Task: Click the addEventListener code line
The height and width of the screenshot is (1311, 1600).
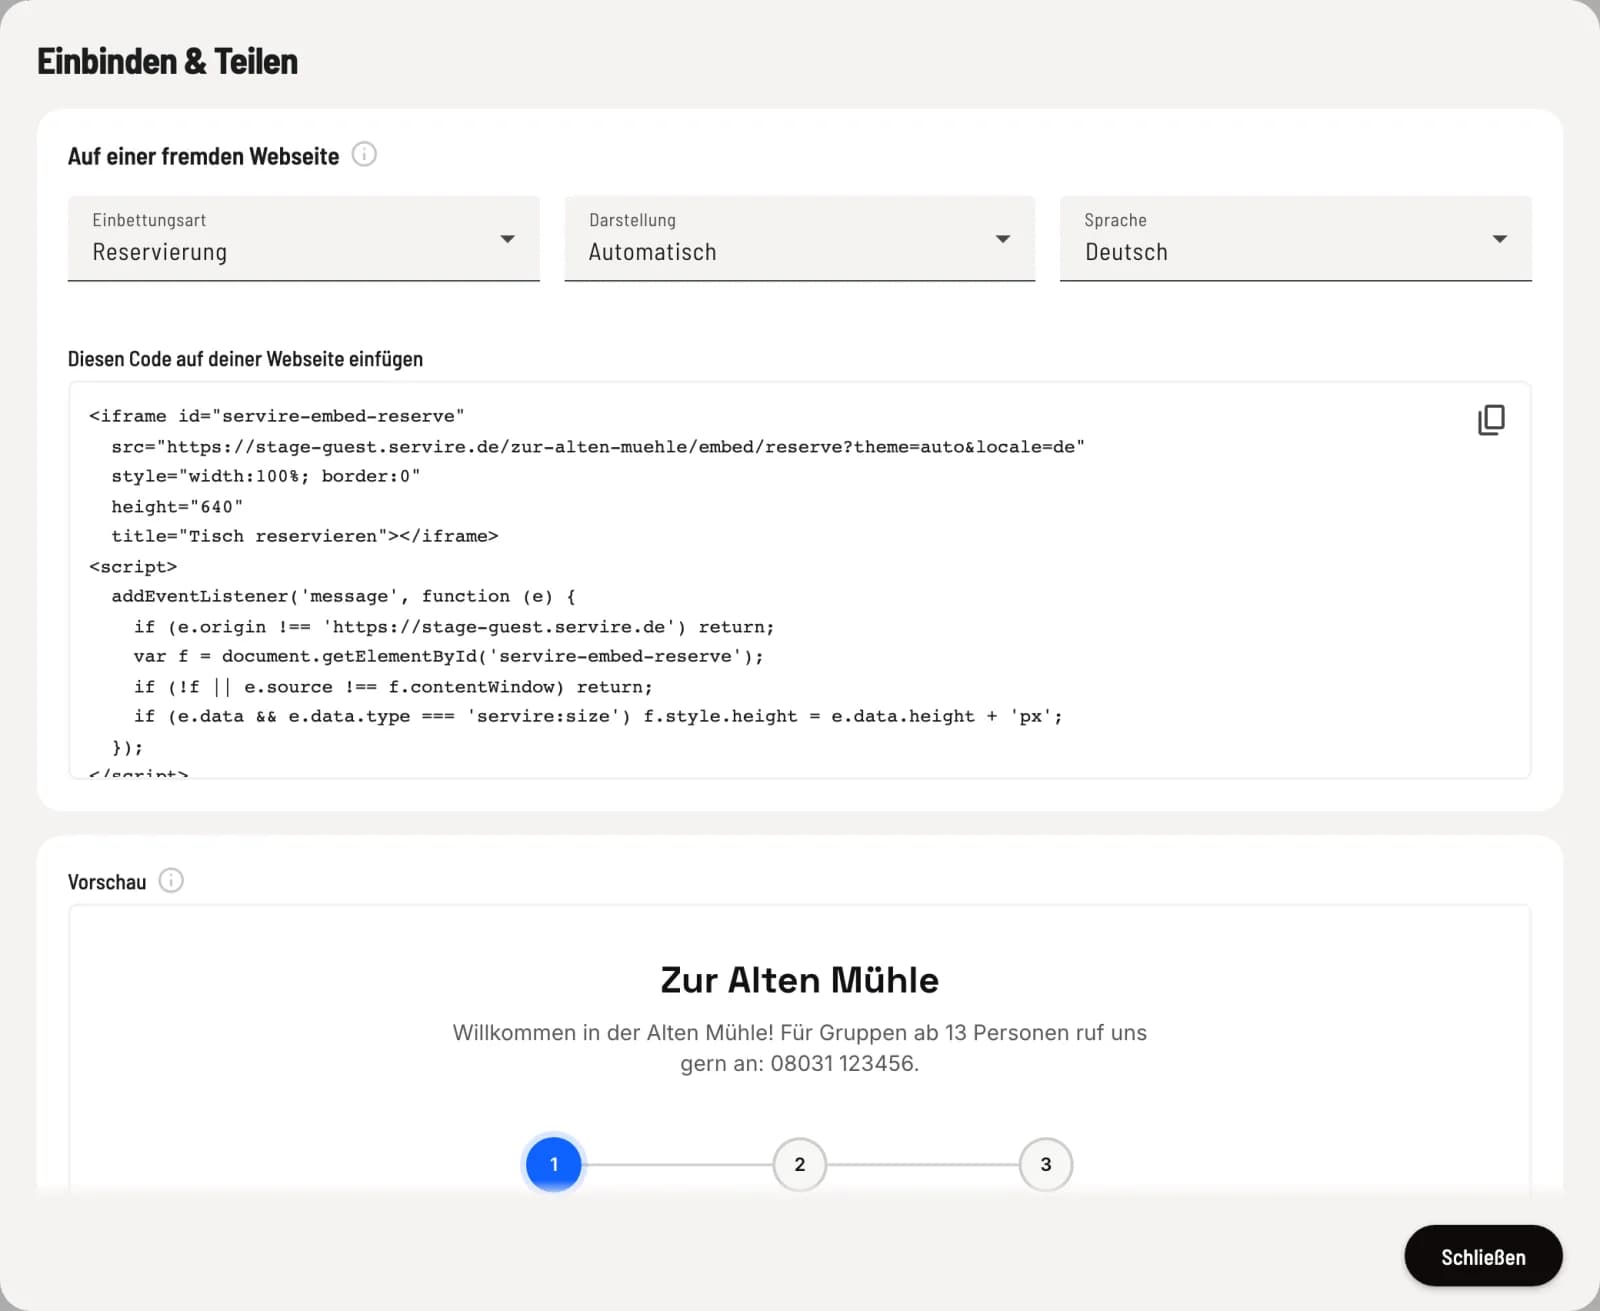Action: pyautogui.click(x=343, y=597)
